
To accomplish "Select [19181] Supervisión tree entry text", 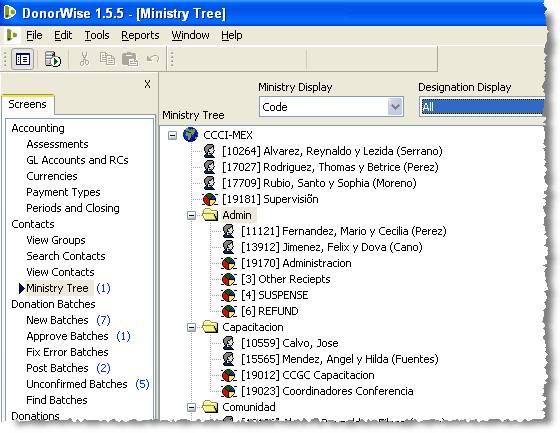I will click(x=270, y=199).
